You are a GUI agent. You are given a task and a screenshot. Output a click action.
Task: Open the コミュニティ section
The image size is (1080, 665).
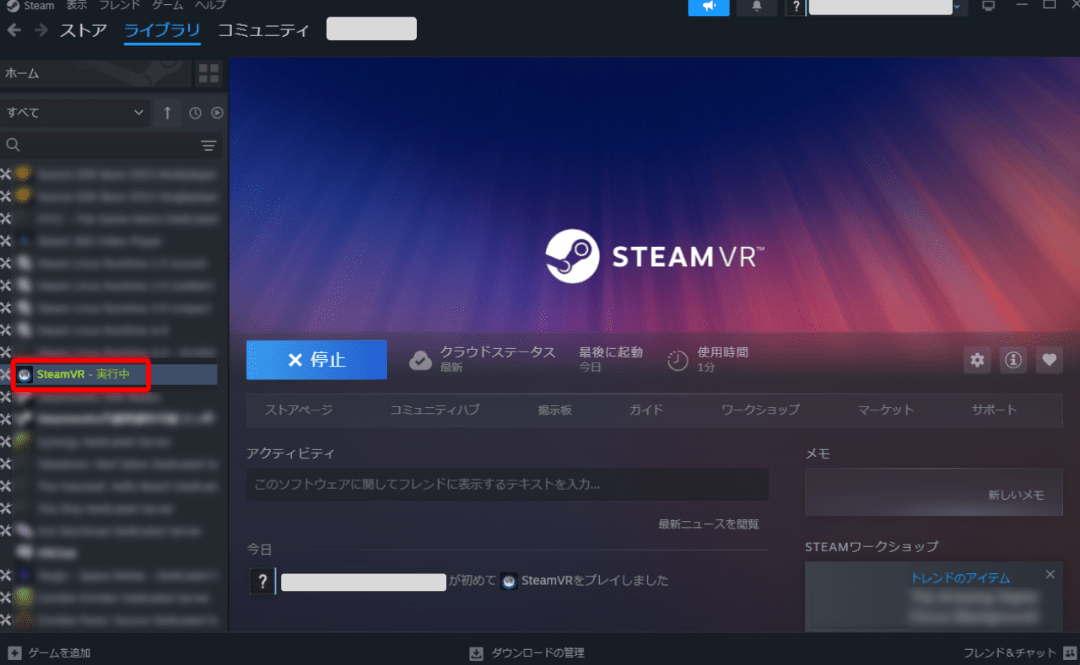263,30
